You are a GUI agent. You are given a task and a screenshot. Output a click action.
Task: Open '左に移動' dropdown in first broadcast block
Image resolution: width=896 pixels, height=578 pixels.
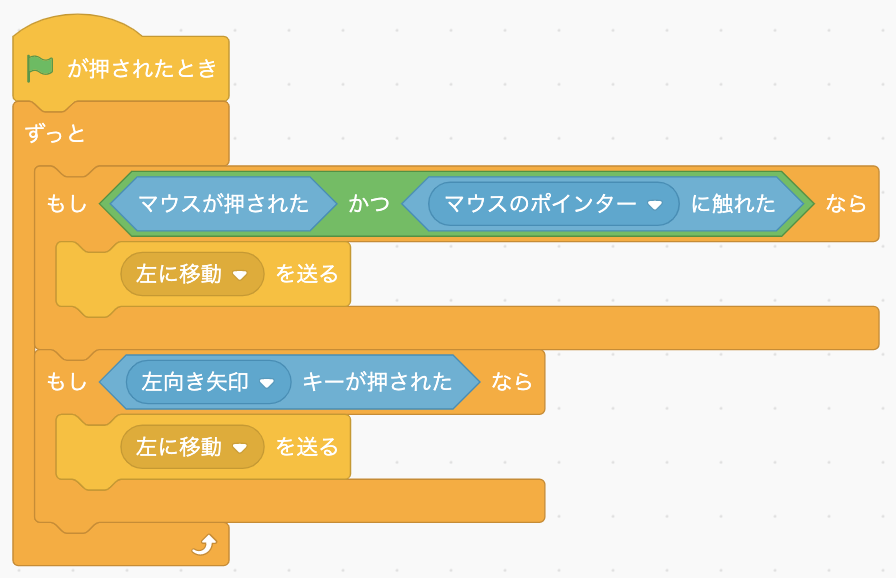pyautogui.click(x=240, y=275)
